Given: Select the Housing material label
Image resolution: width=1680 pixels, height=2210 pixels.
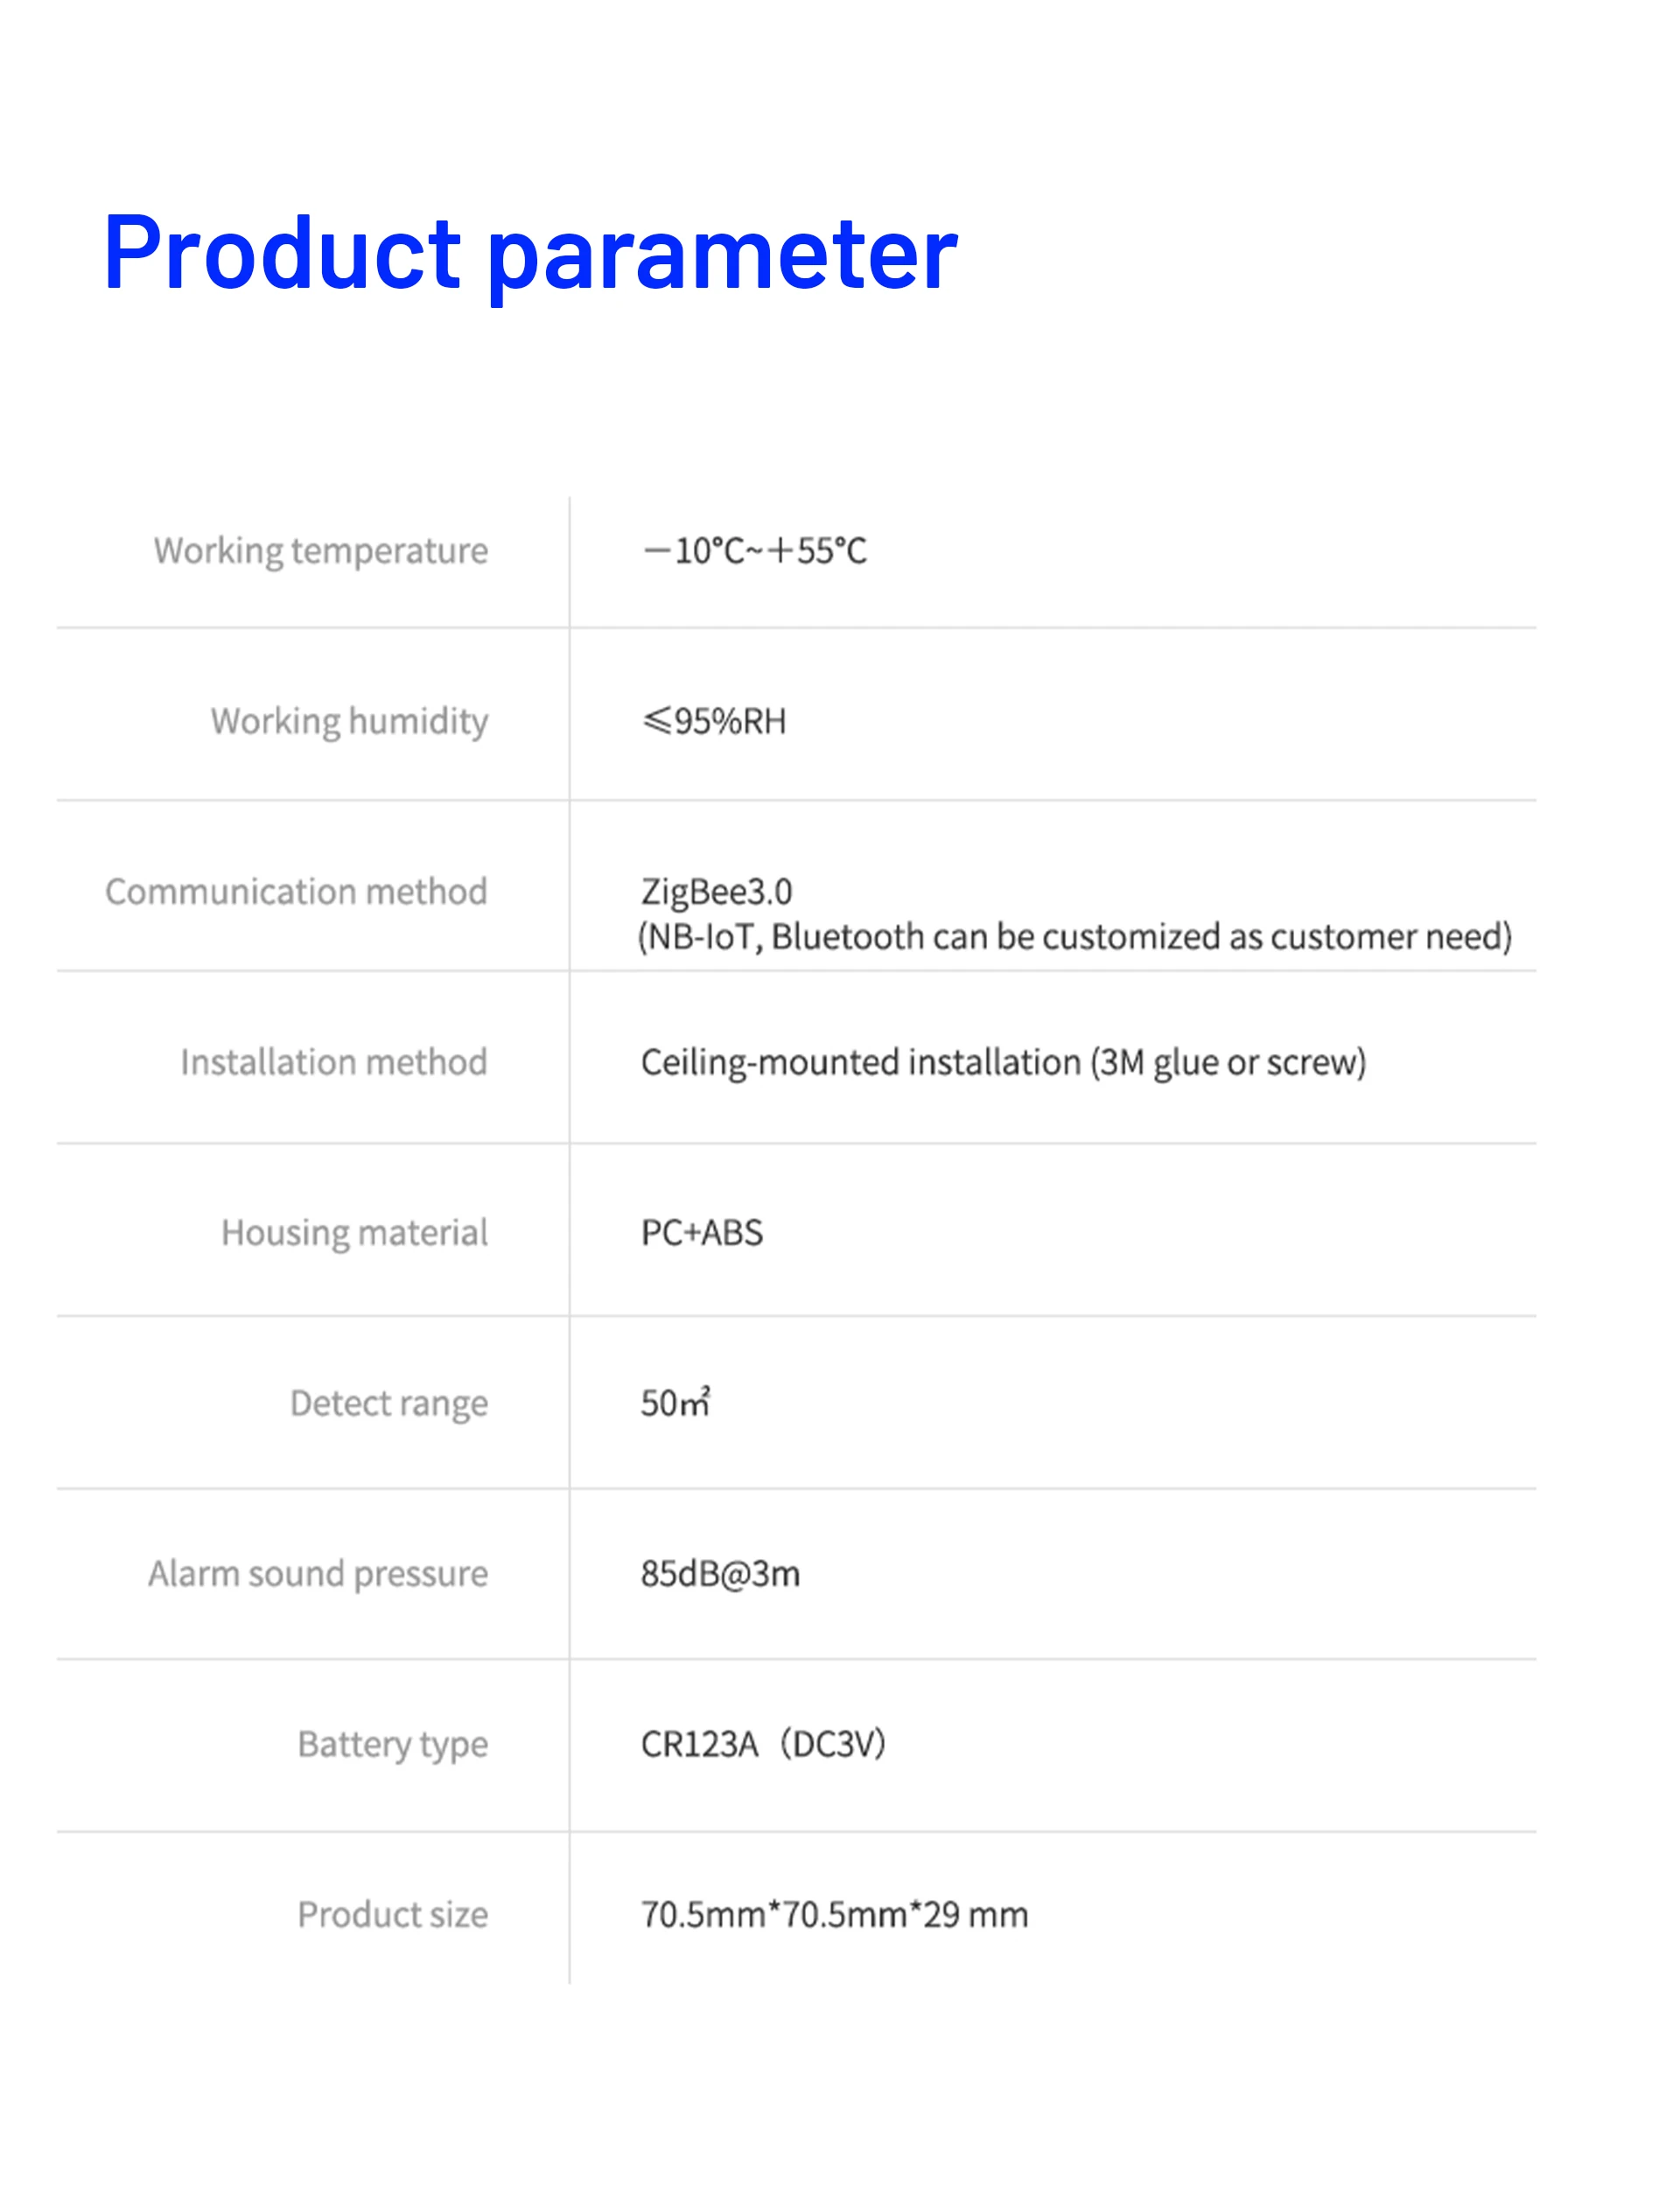Looking at the screenshot, I should pyautogui.click(x=355, y=1233).
